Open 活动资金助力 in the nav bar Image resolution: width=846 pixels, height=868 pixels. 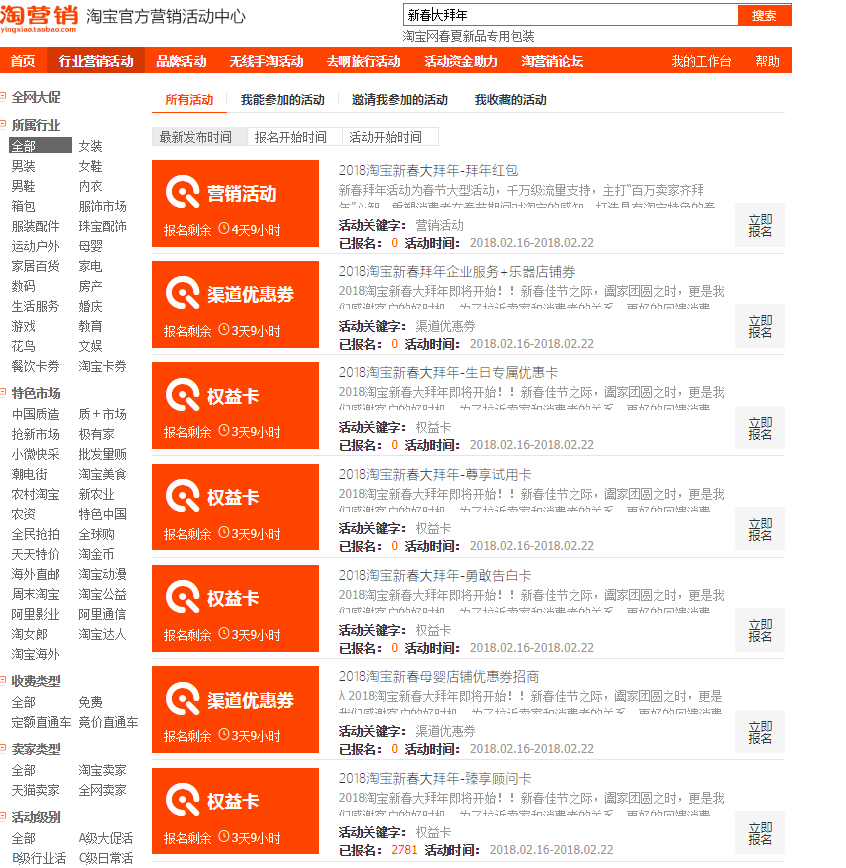coord(461,61)
